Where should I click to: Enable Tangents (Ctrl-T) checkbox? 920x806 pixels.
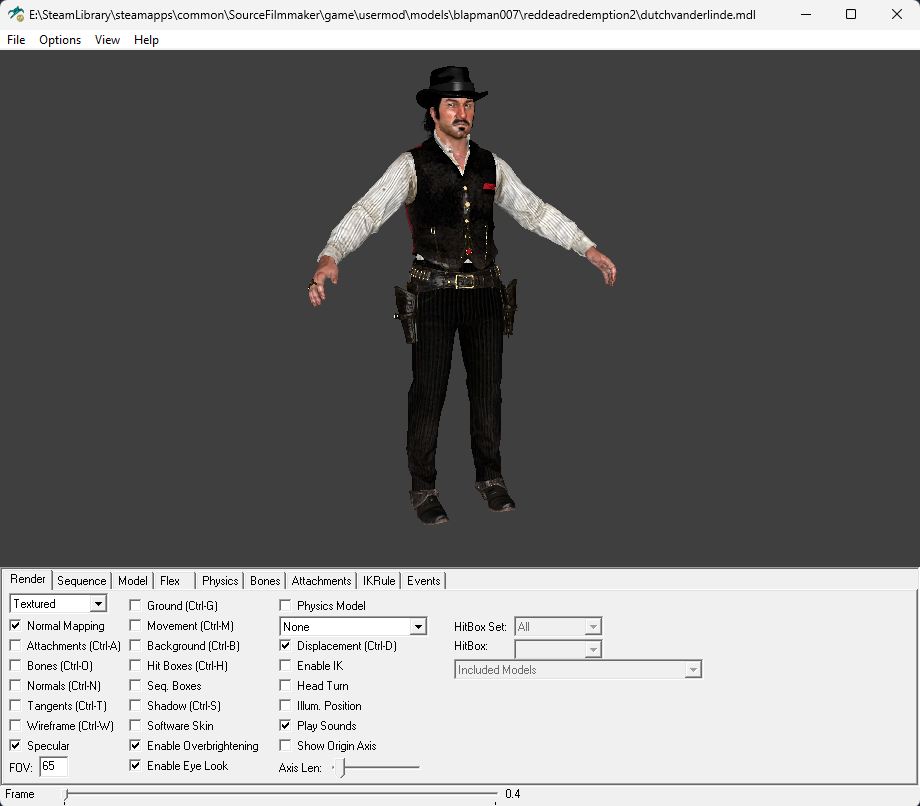(x=15, y=706)
